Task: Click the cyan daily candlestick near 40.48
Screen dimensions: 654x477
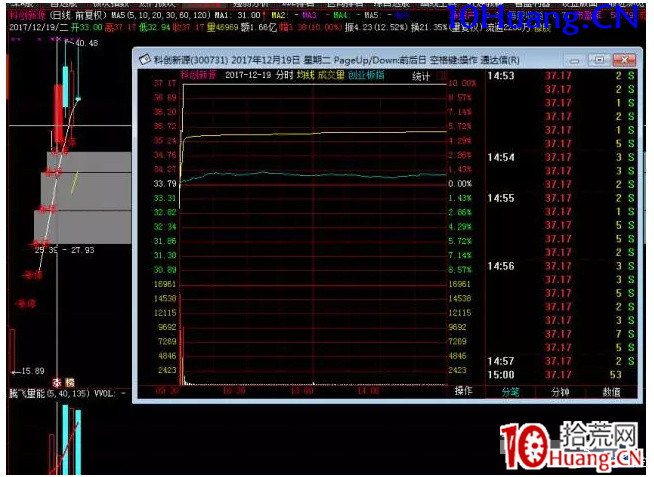Action: [65, 86]
